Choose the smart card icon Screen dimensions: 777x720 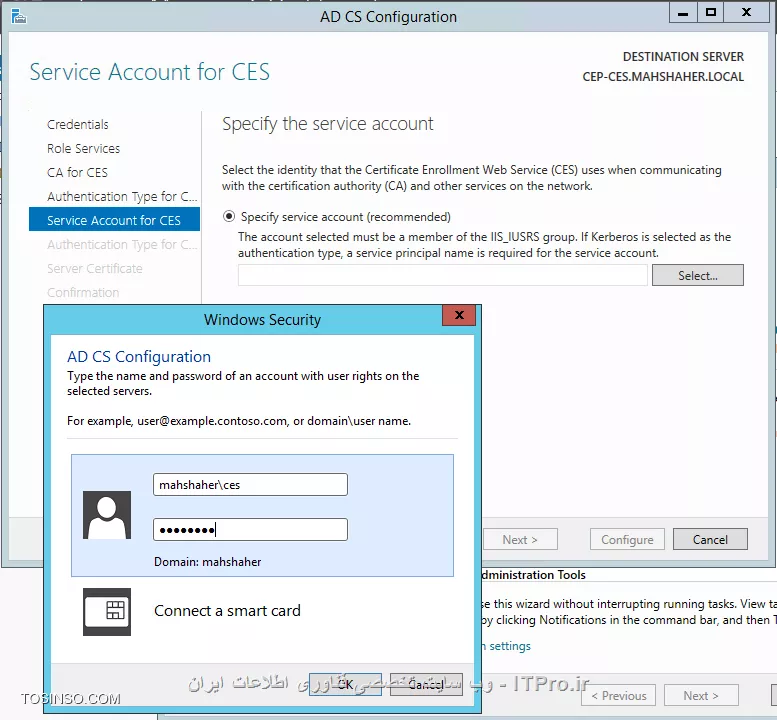[x=107, y=611]
